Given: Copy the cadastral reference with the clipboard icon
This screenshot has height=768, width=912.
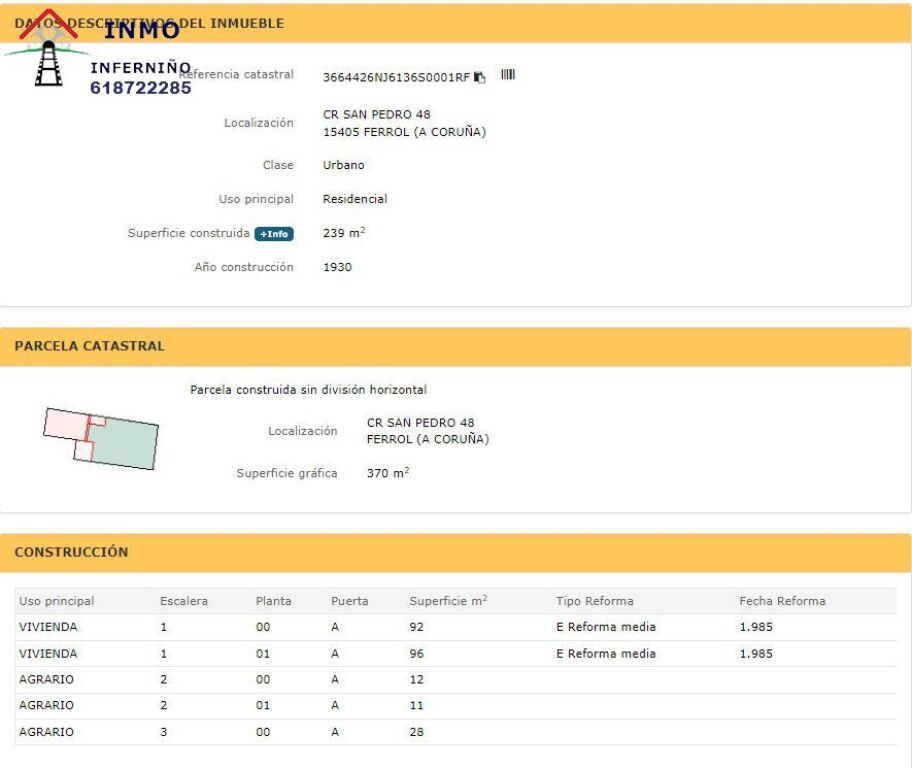Looking at the screenshot, I should click(x=479, y=77).
